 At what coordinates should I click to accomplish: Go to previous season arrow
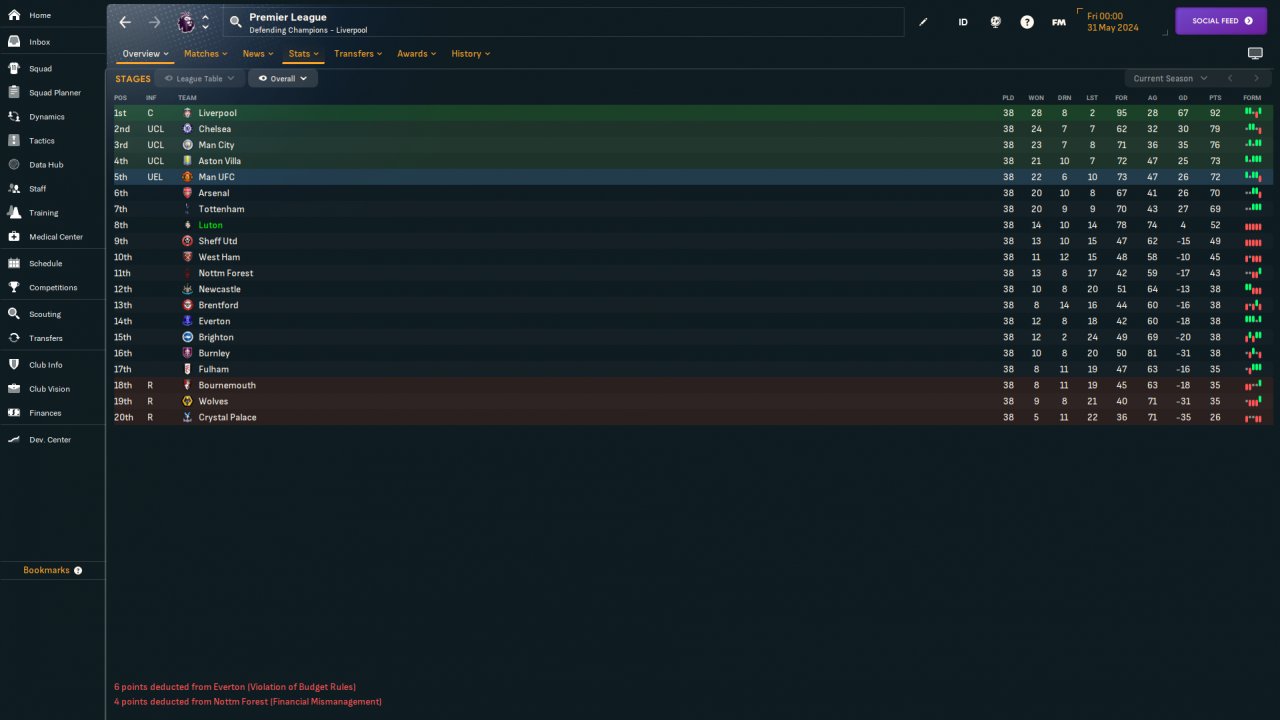[x=1230, y=78]
